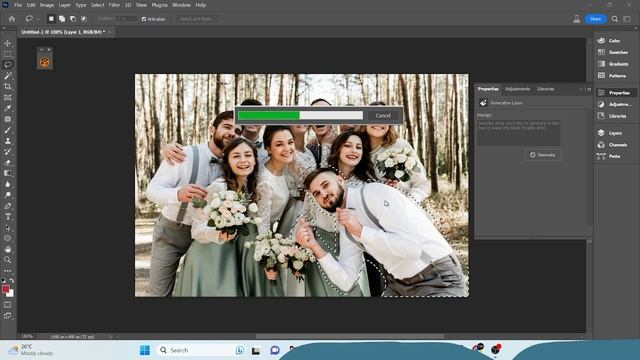The height and width of the screenshot is (360, 640).
Task: Select the Eraser tool
Action: pos(8,162)
